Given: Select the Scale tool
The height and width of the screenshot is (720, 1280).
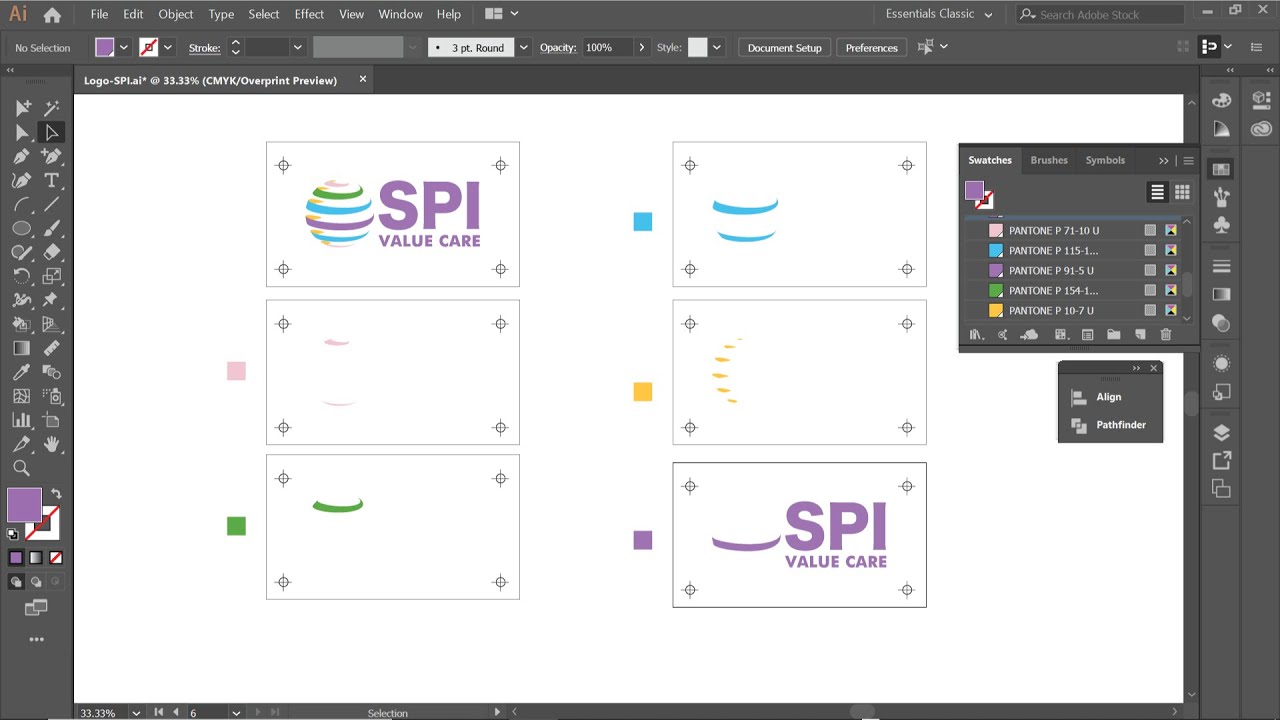Looking at the screenshot, I should pyautogui.click(x=51, y=276).
